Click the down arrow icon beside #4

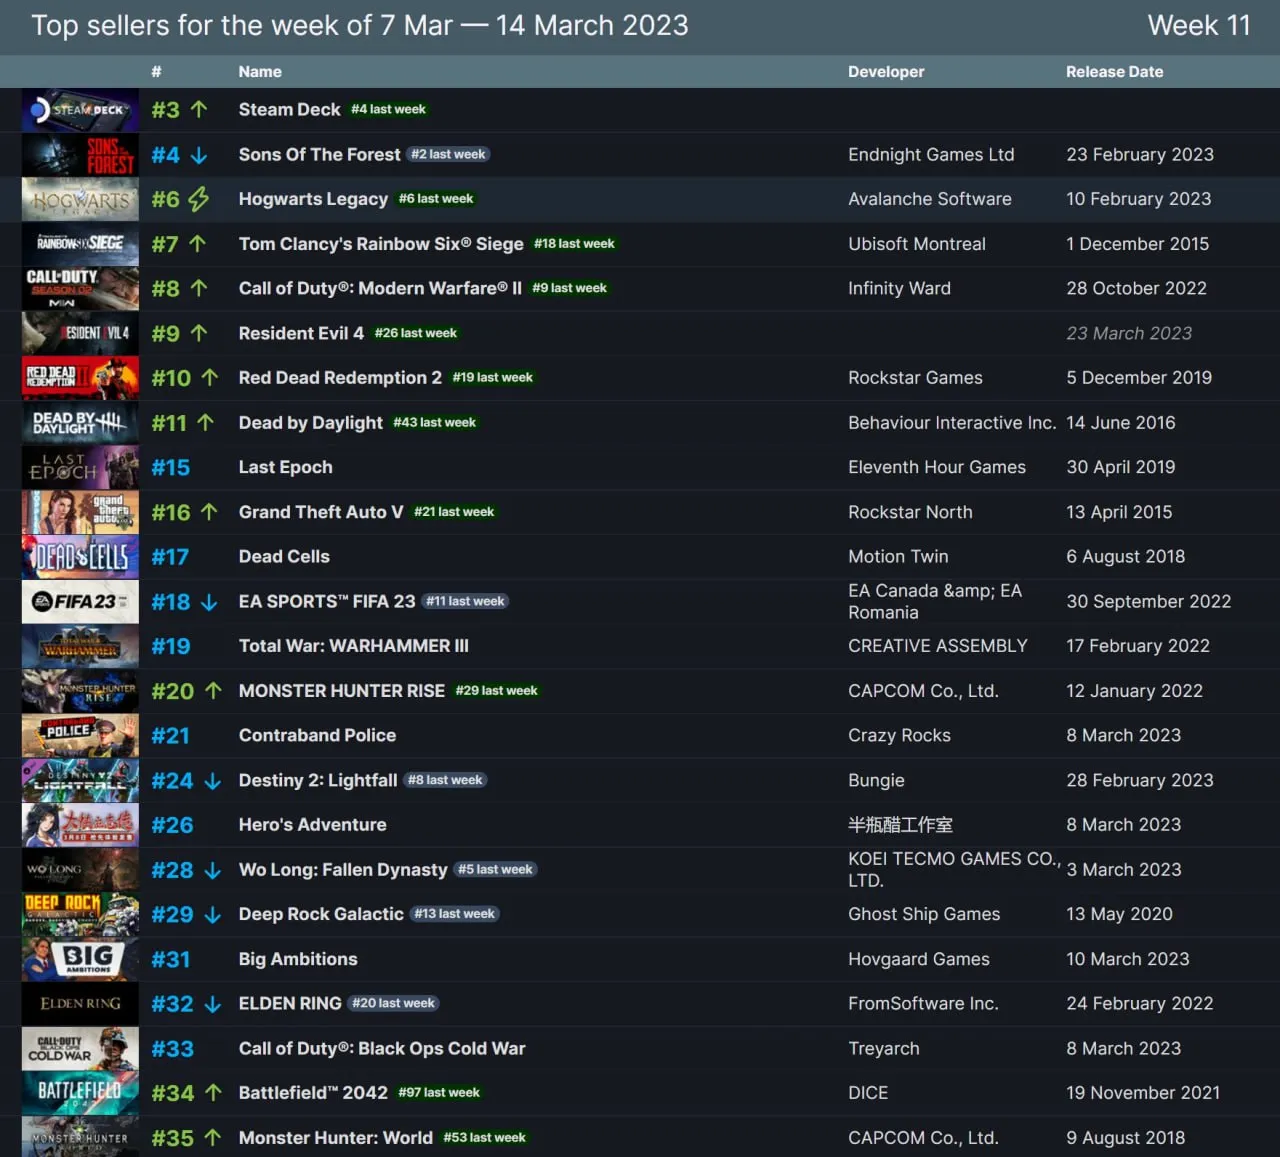[199, 155]
